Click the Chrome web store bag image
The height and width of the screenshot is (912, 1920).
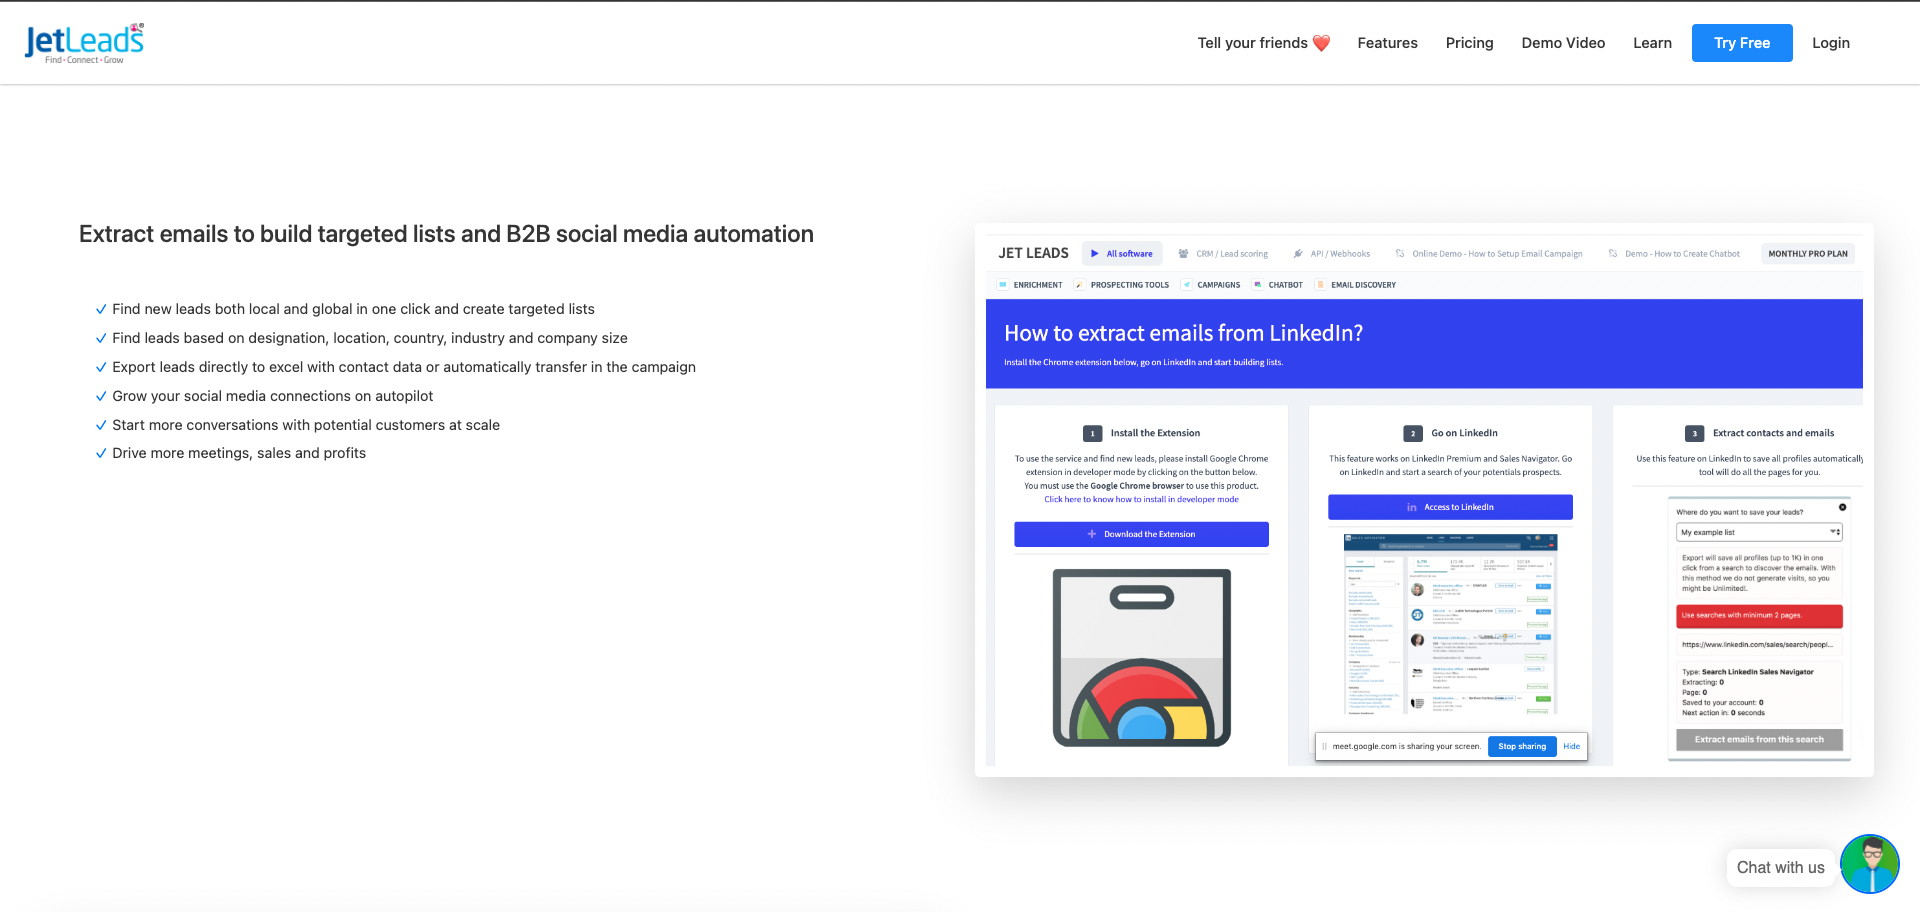[x=1141, y=658]
